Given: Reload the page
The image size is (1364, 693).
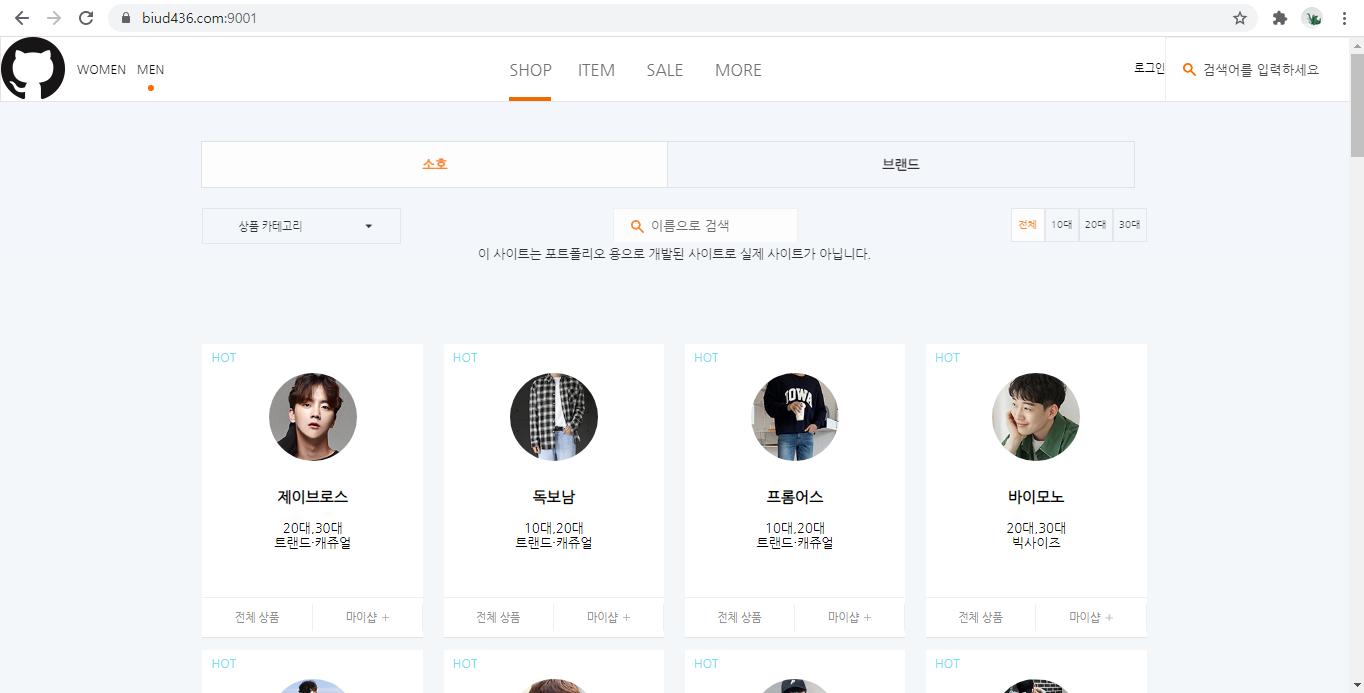Looking at the screenshot, I should pos(86,18).
